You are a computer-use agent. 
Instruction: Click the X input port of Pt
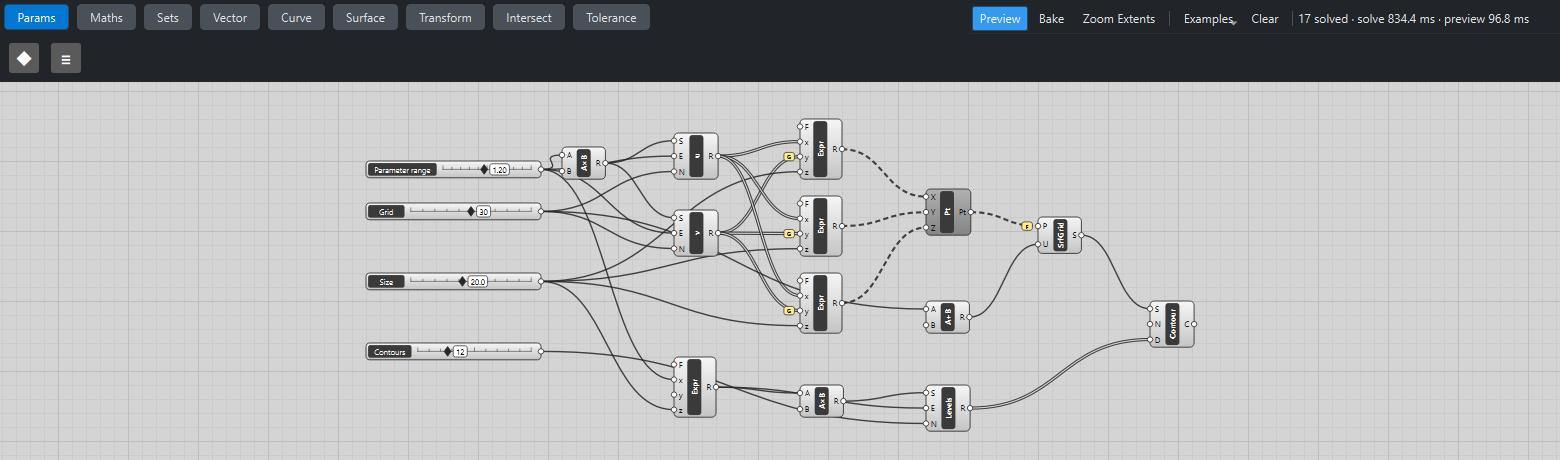pos(926,197)
